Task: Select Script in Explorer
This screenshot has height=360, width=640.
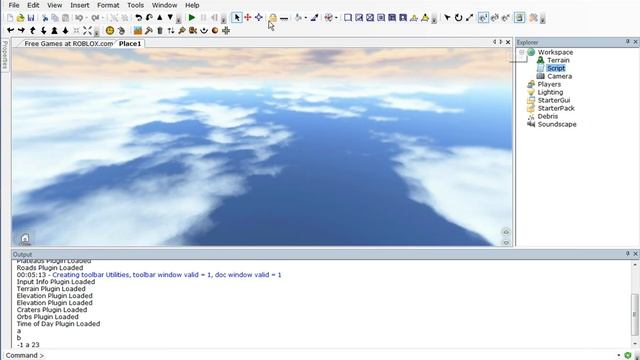Action: click(556, 68)
